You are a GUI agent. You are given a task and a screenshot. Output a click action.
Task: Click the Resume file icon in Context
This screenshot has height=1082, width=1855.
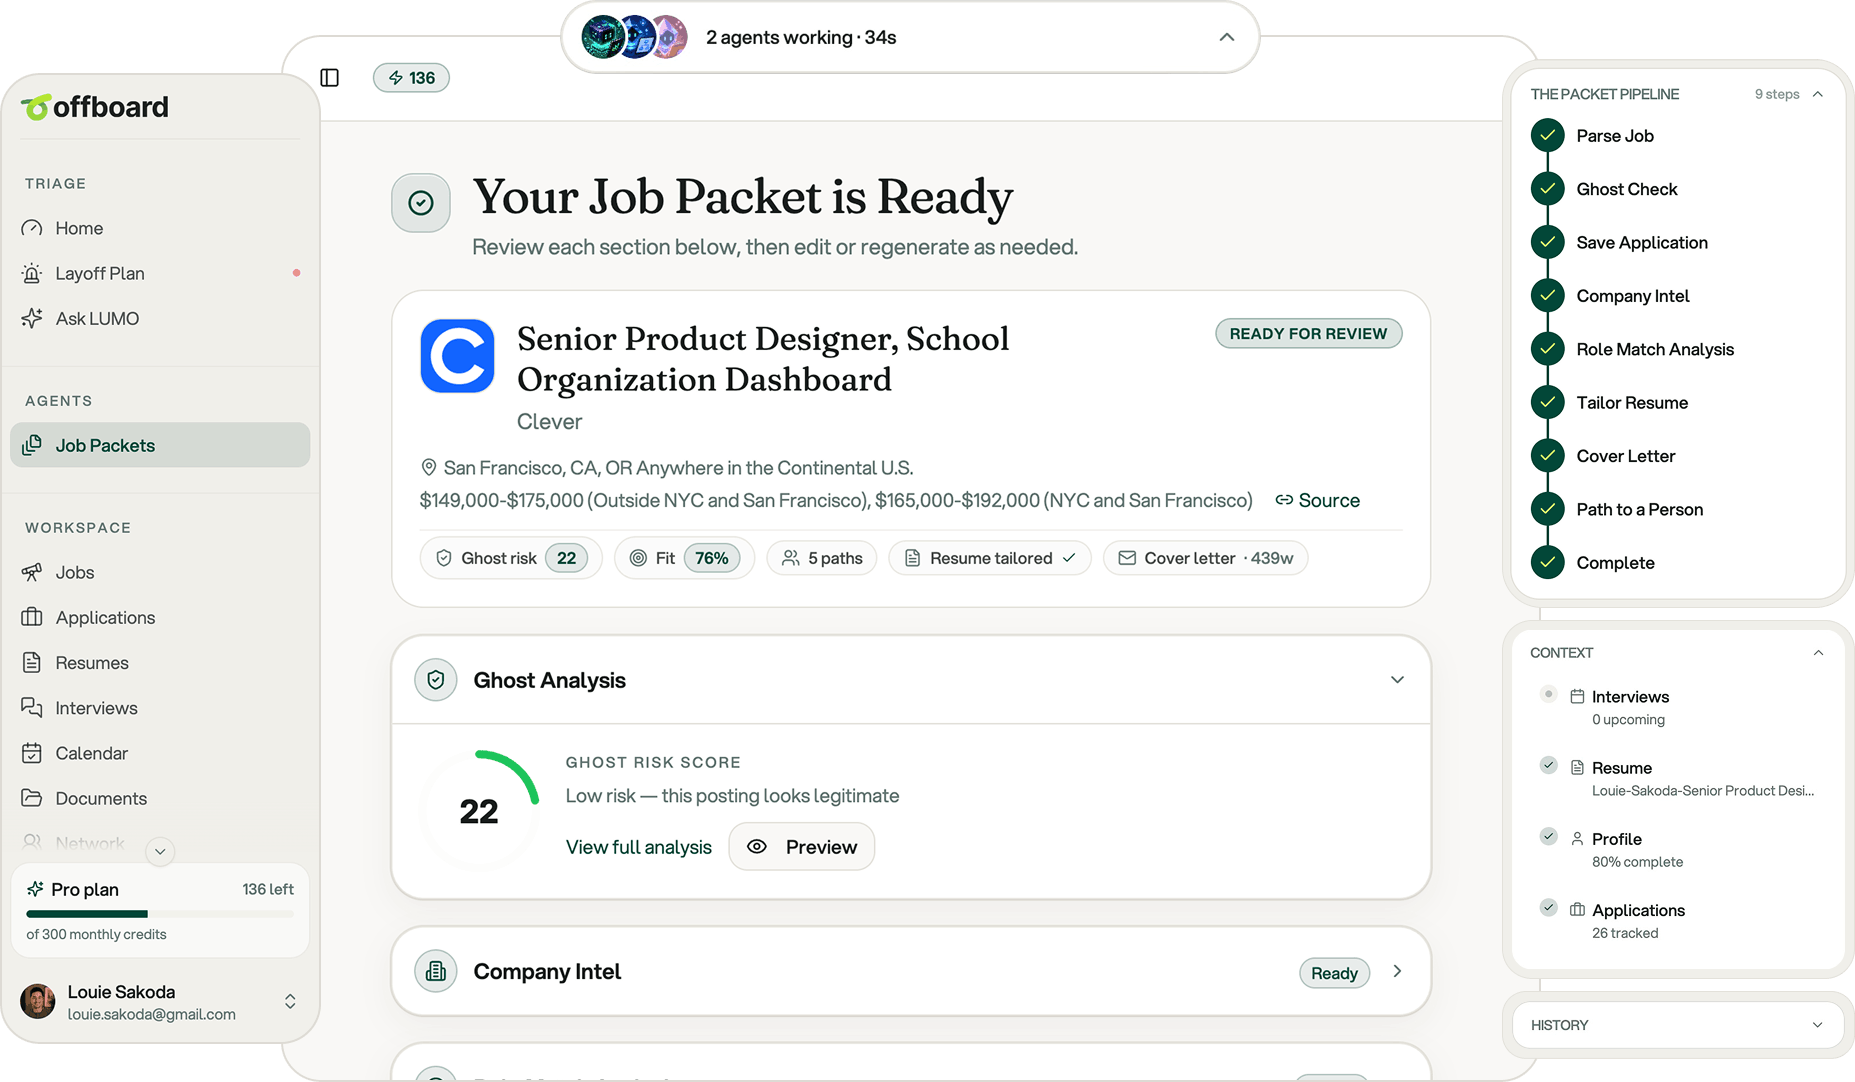[x=1577, y=767]
